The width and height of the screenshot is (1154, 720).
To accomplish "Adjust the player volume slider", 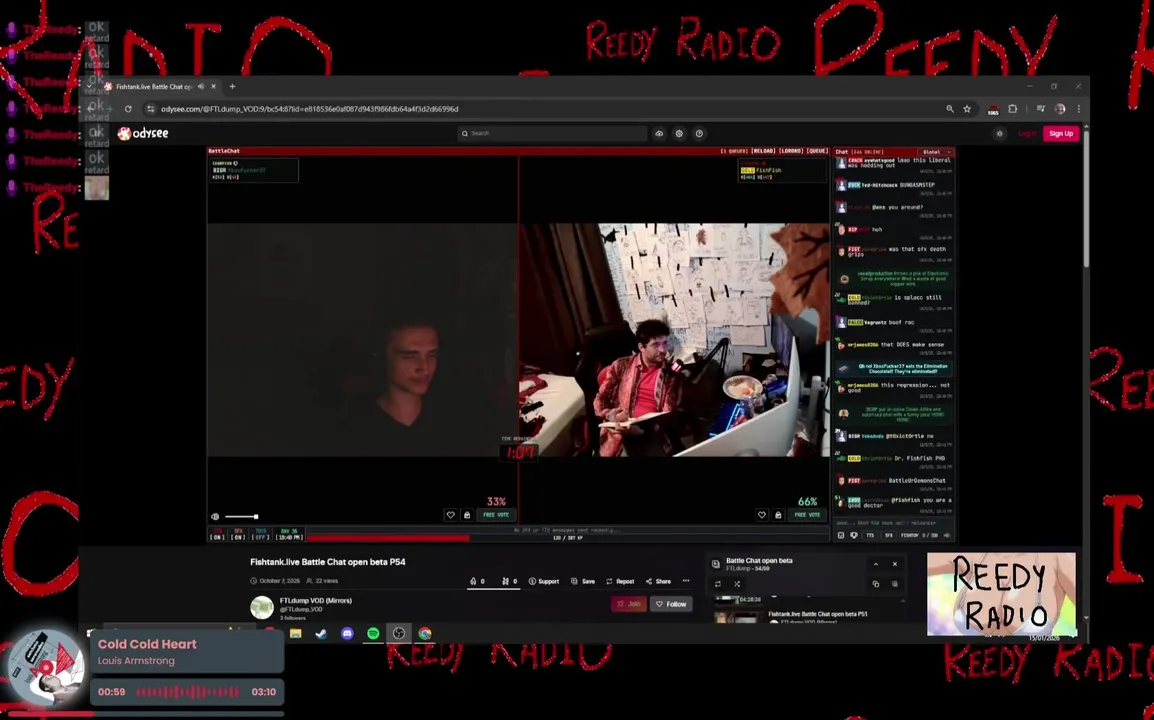I will pyautogui.click(x=241, y=517).
